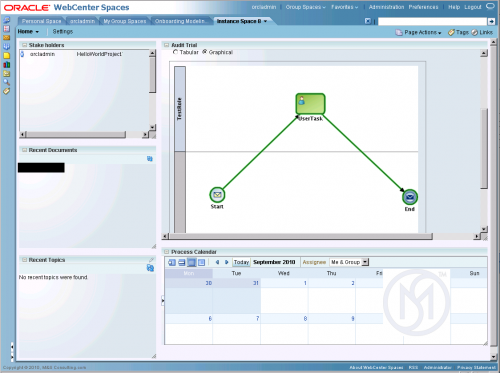This screenshot has width=500, height=373.
Task: Click the chat bubble icon beside Logout
Action: coord(490,7)
